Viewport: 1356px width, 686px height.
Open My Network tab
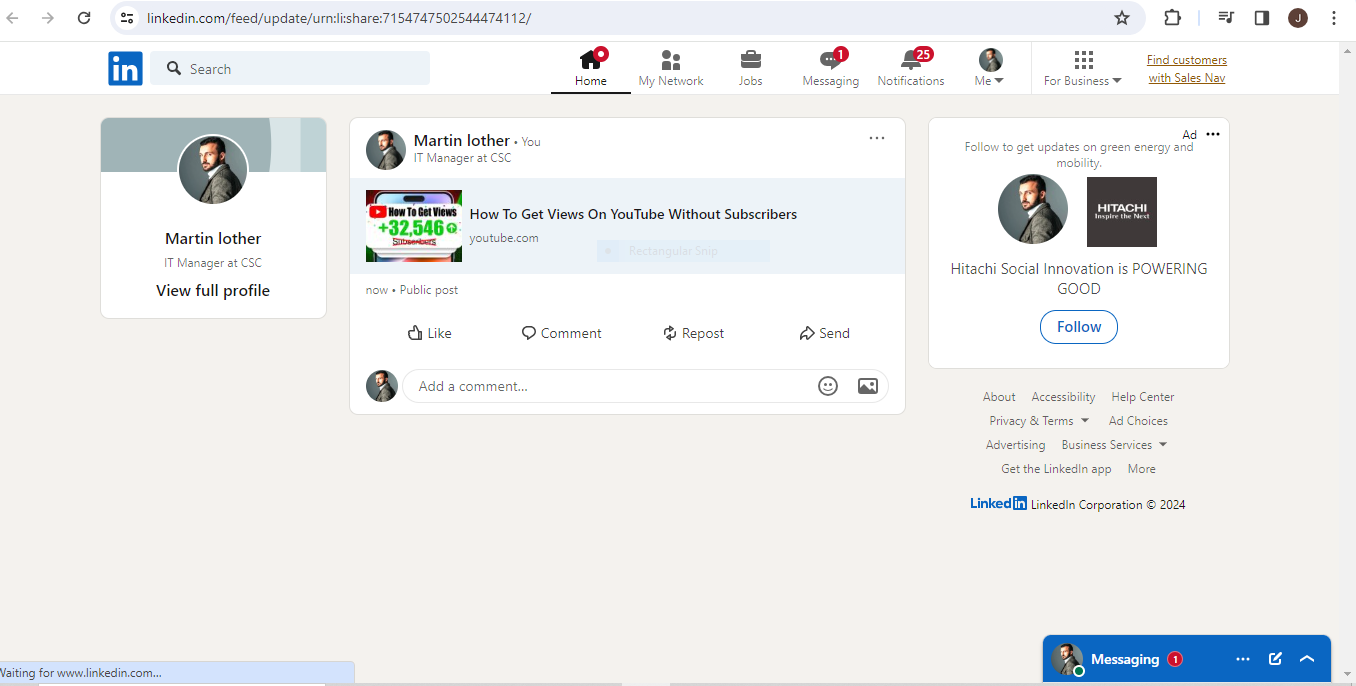pos(671,69)
